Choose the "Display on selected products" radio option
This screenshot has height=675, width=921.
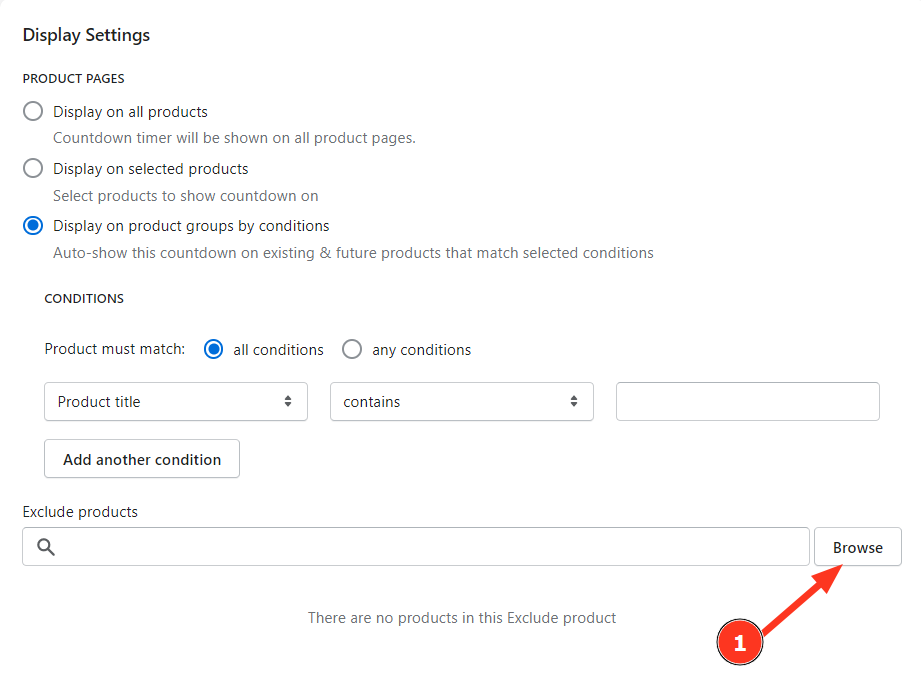coord(33,168)
